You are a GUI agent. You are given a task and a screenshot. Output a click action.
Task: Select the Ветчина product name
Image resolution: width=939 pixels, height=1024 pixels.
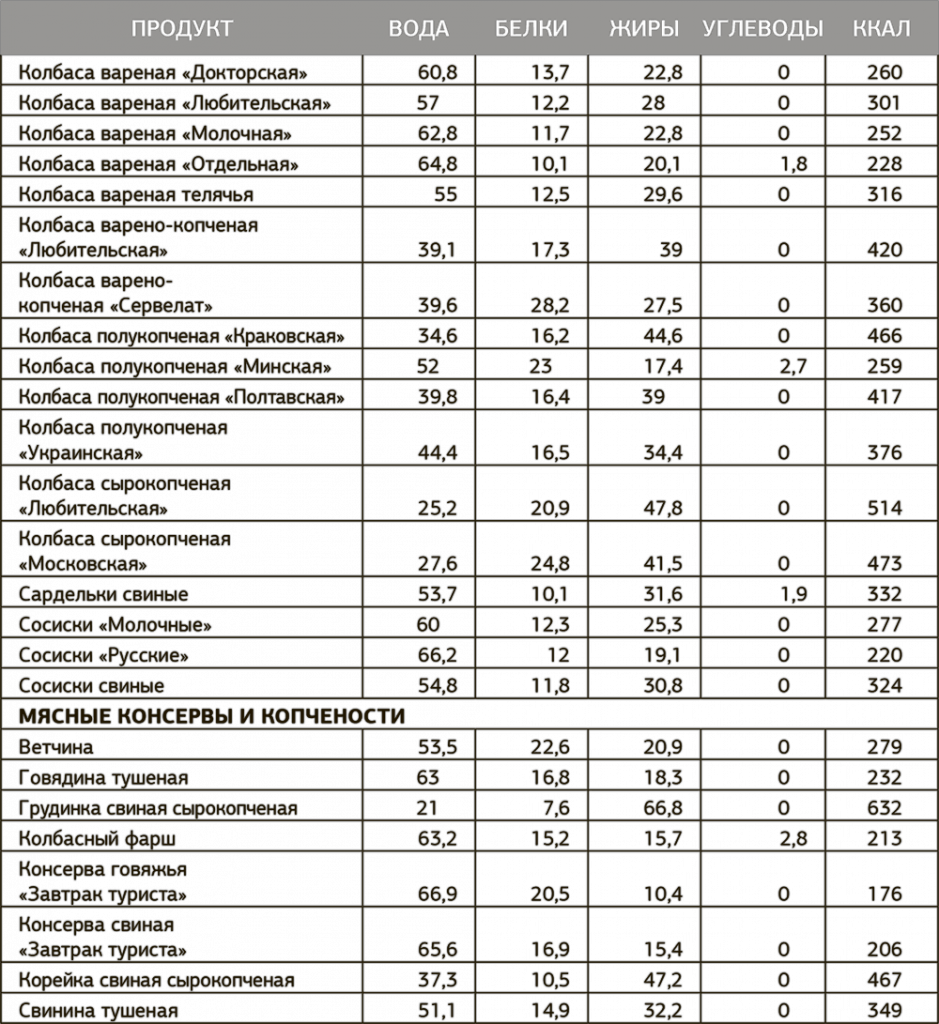click(57, 747)
